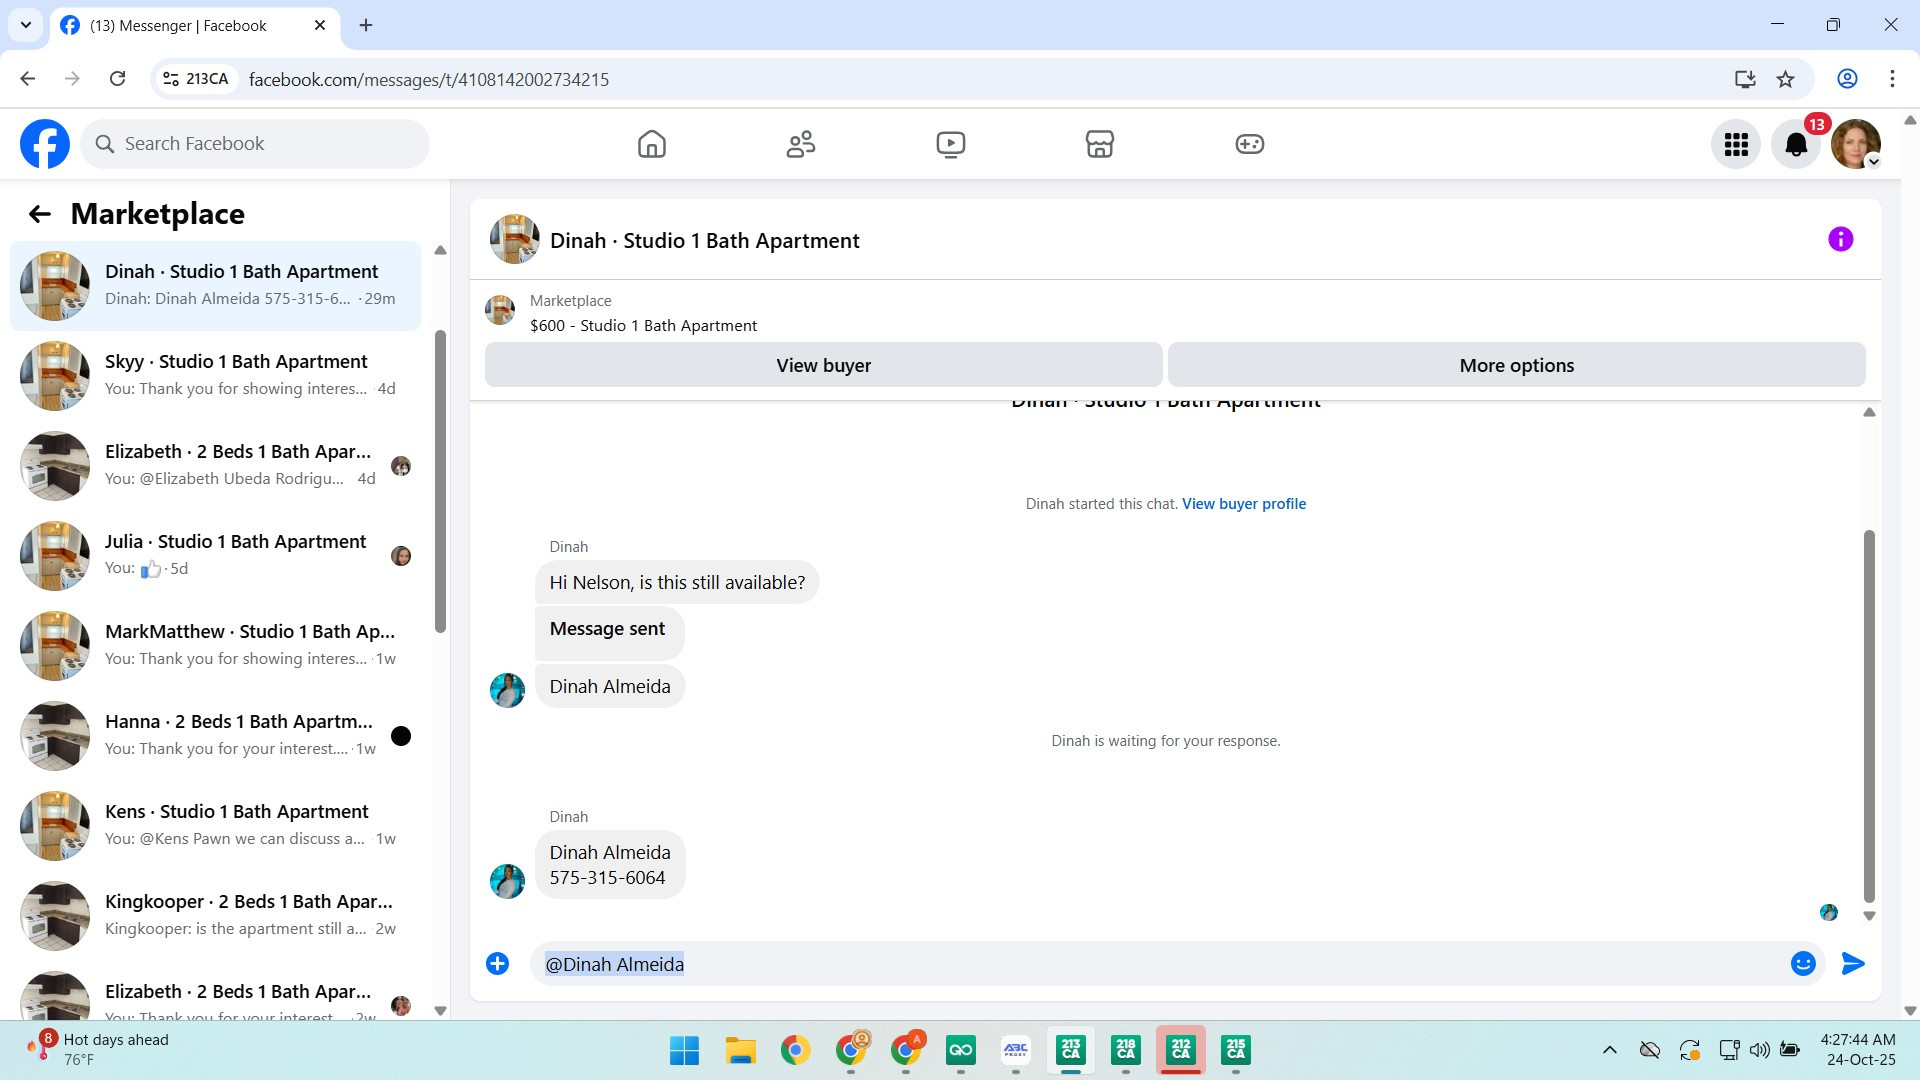
Task: Click the 575-315-6064 message bubble
Action: (610, 865)
